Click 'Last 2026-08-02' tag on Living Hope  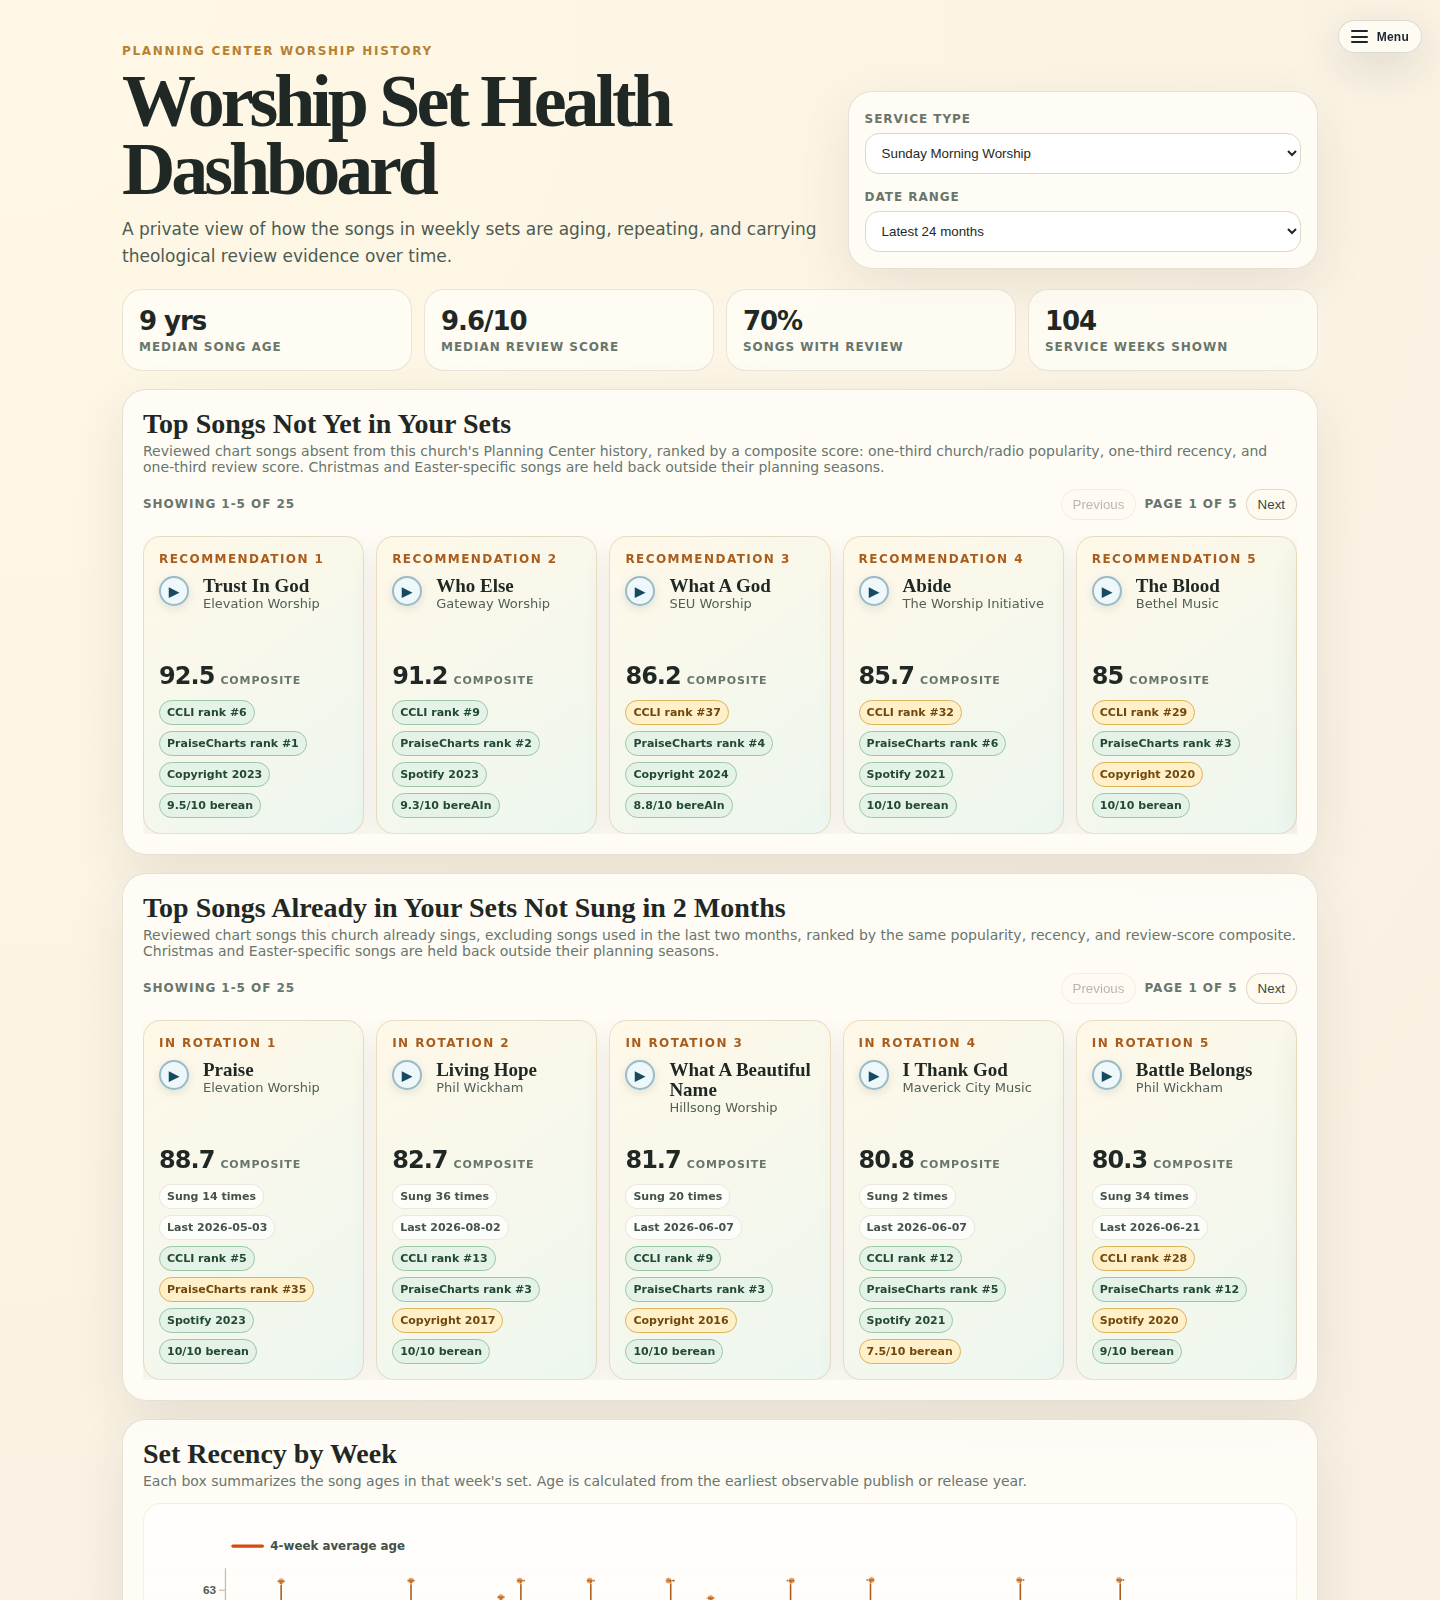click(x=450, y=1228)
